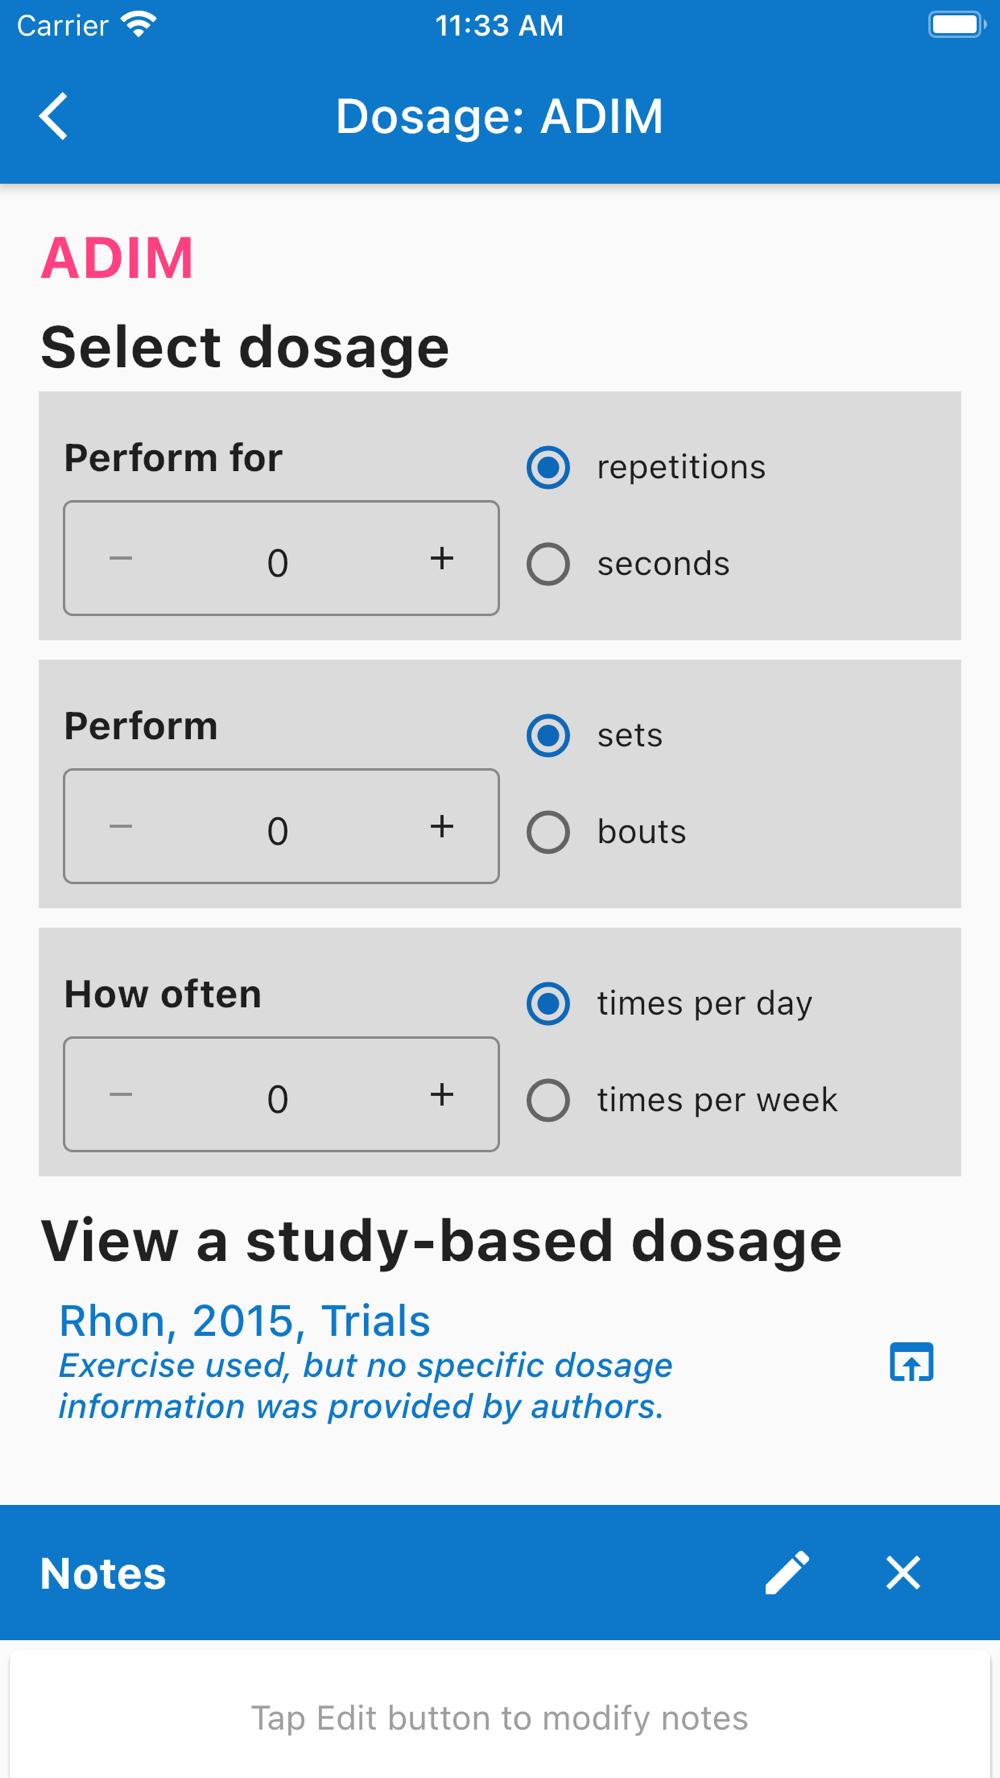The height and width of the screenshot is (1778, 1000).
Task: Tap the Perform for value field
Action: (x=278, y=563)
